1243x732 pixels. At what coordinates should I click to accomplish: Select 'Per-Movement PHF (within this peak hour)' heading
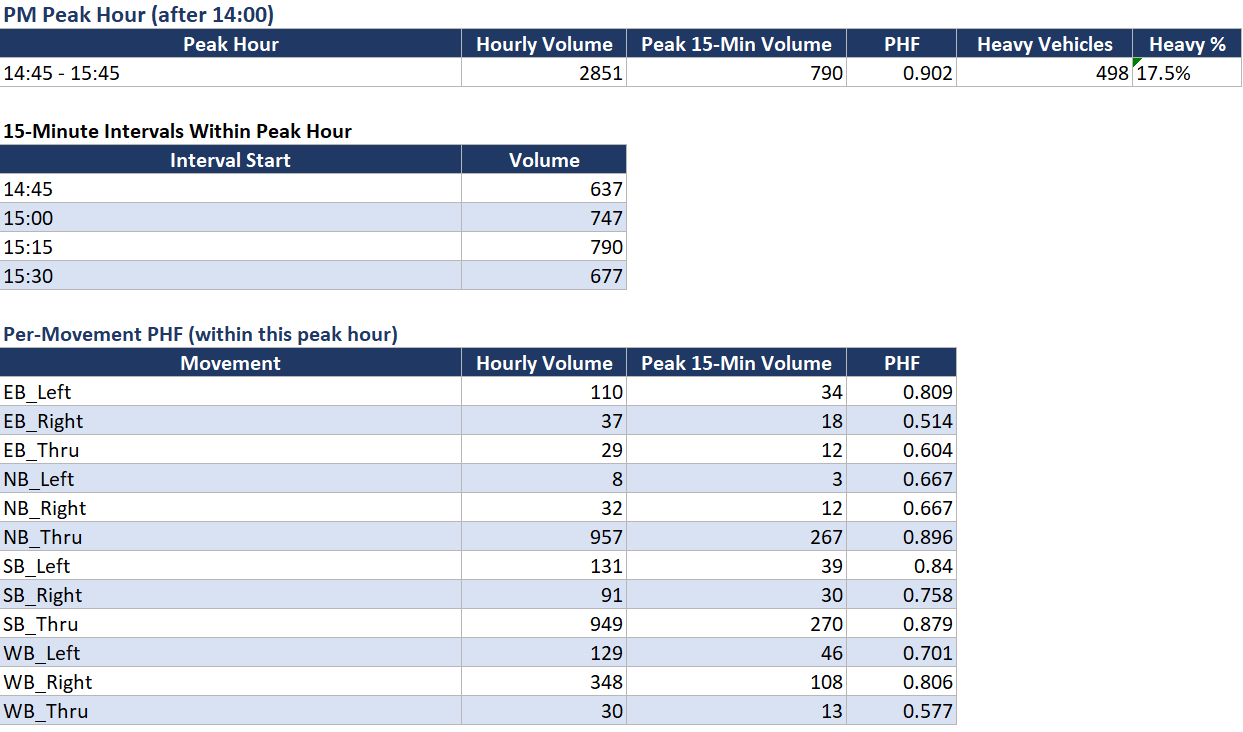pos(201,334)
